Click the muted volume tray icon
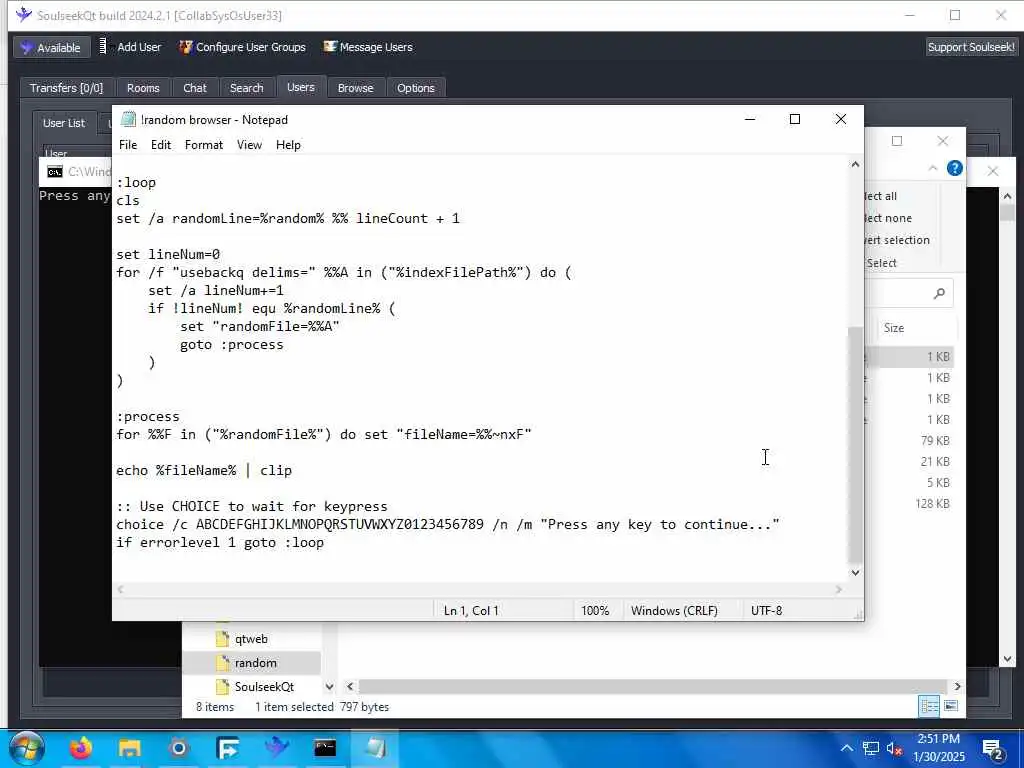Screen dimensions: 1024x768 click(894, 748)
